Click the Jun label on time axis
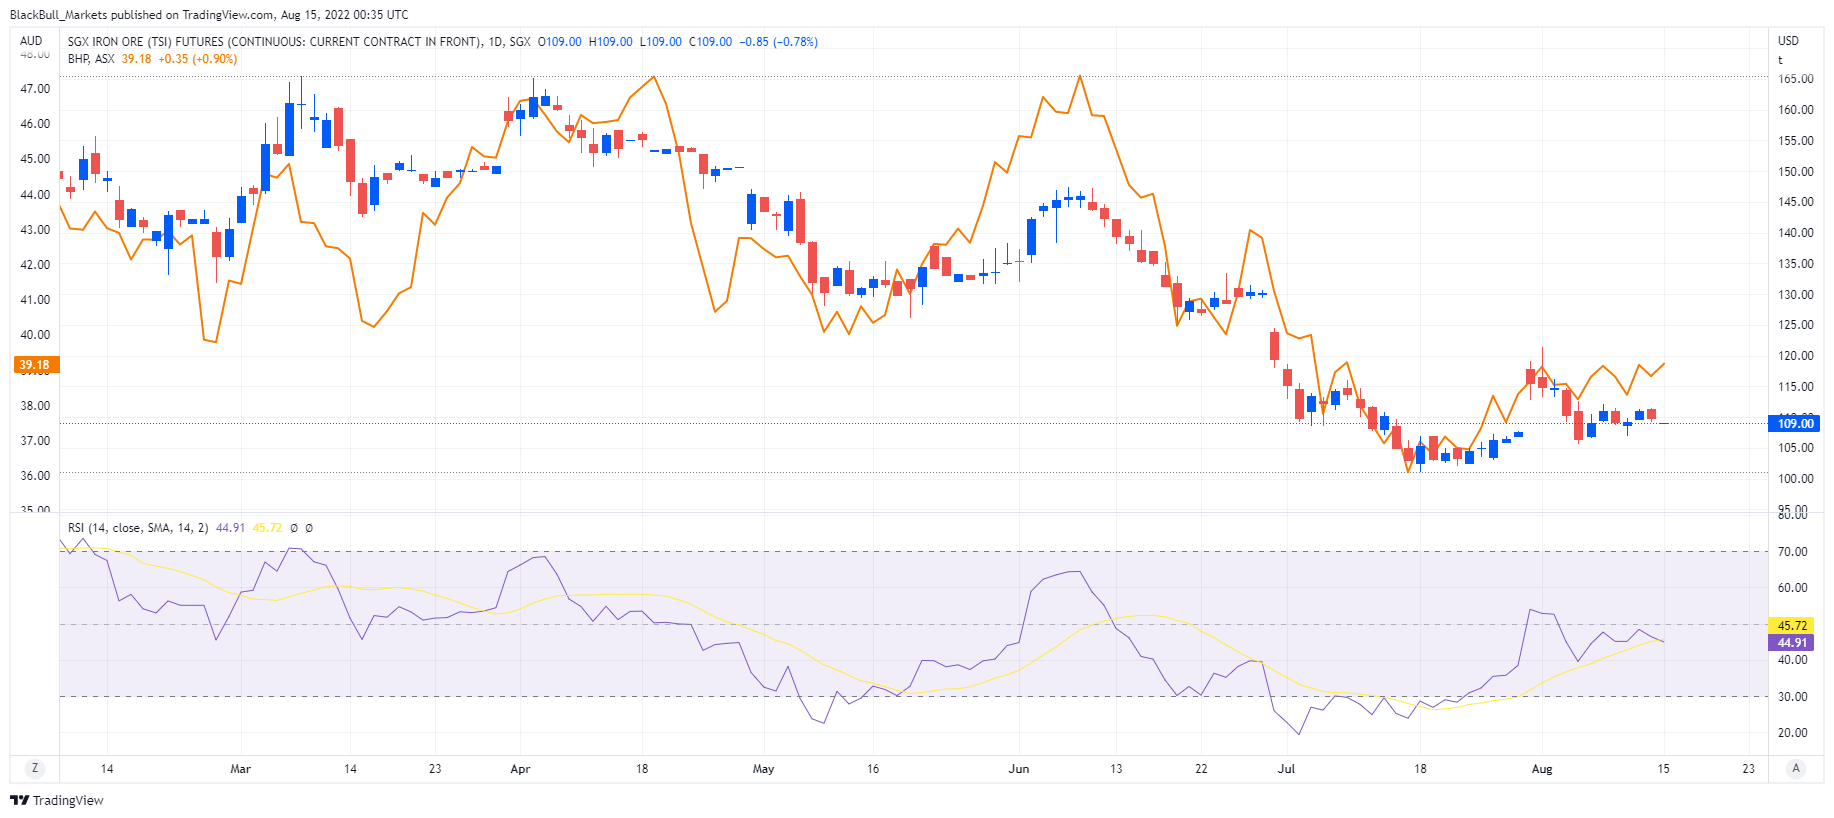Viewport: 1834px width, 818px height. [1018, 769]
